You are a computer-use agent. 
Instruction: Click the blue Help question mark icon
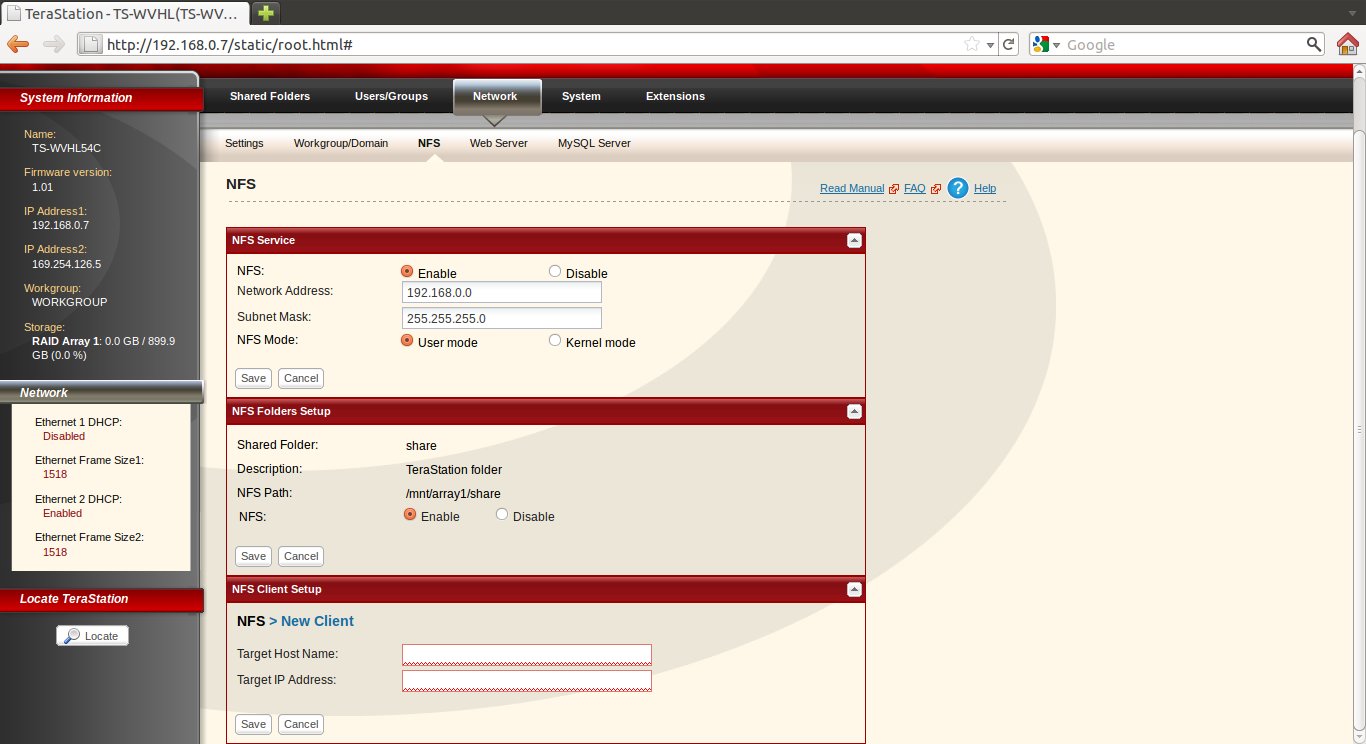pyautogui.click(x=958, y=188)
